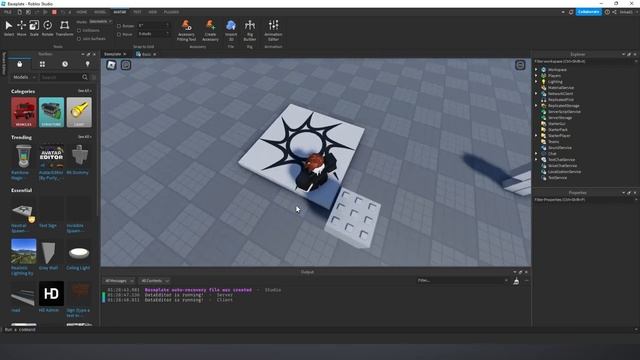Viewport: 640px width, 360px height.
Task: Select the HD Admin toolbox item
Action: click(x=51, y=297)
